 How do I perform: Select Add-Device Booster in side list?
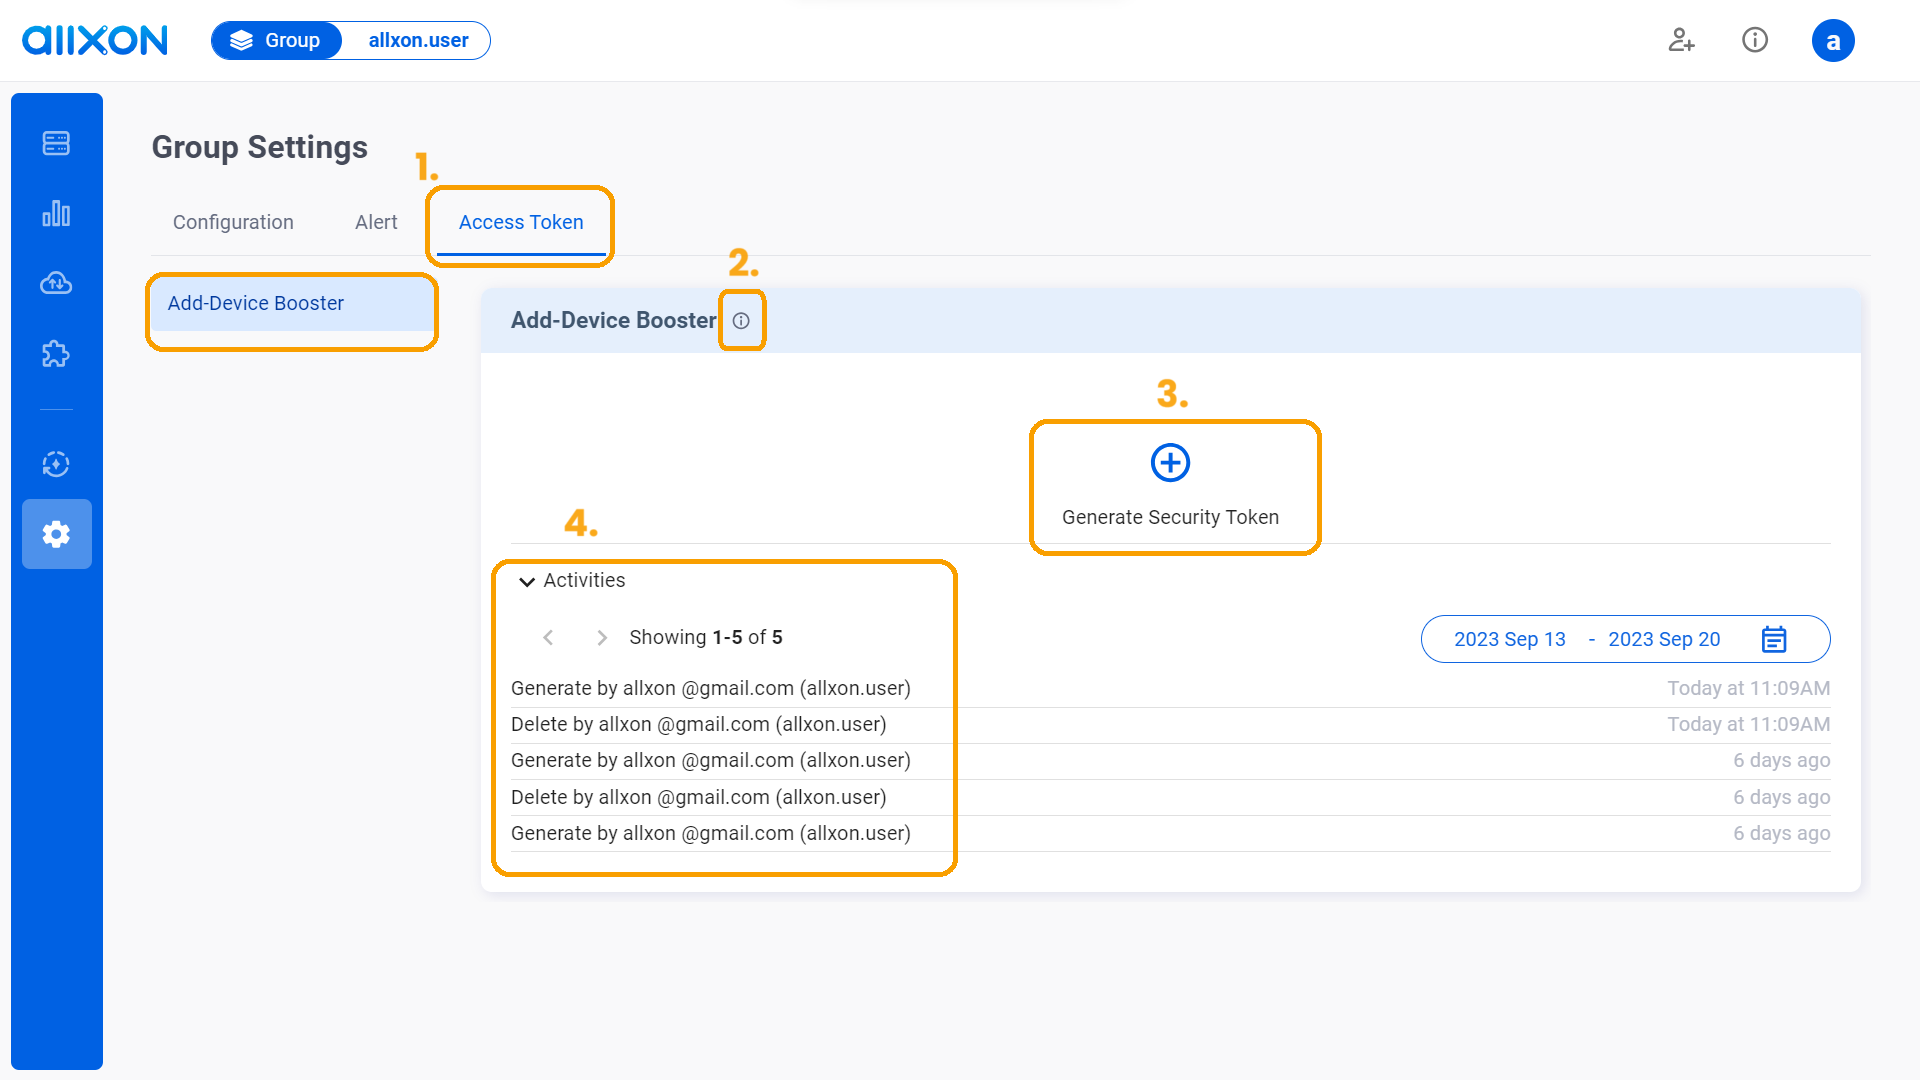pyautogui.click(x=292, y=303)
